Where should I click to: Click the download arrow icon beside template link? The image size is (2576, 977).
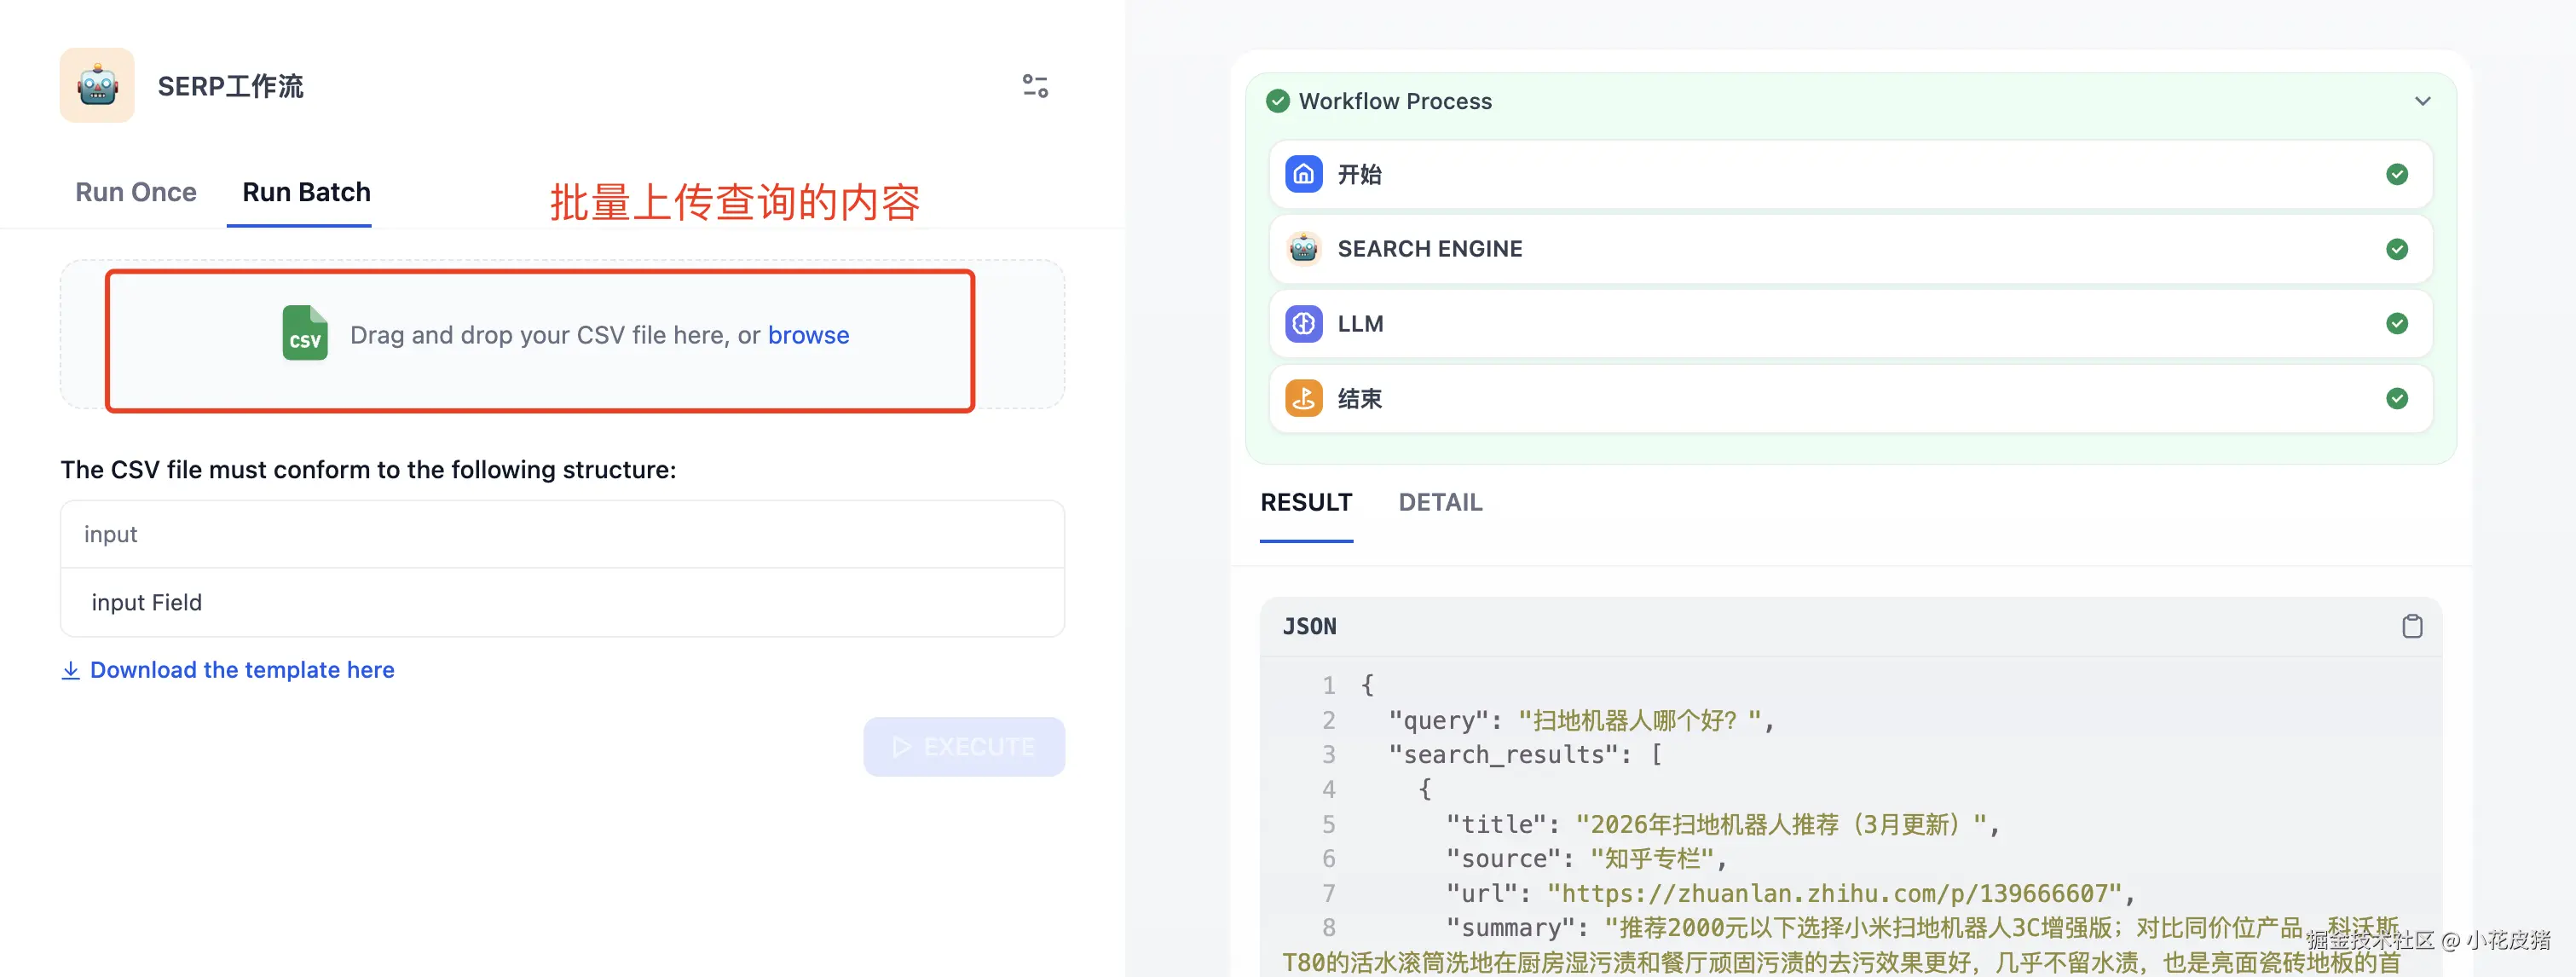[x=71, y=670]
